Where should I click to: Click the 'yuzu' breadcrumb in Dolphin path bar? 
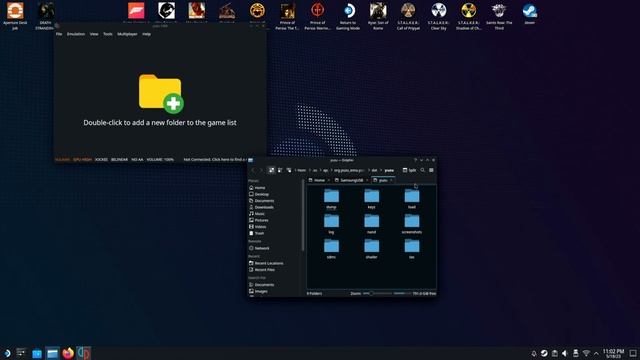pos(389,170)
